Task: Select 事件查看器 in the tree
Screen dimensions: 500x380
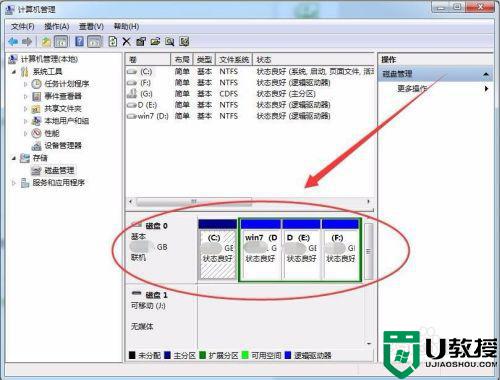Action: (x=63, y=96)
